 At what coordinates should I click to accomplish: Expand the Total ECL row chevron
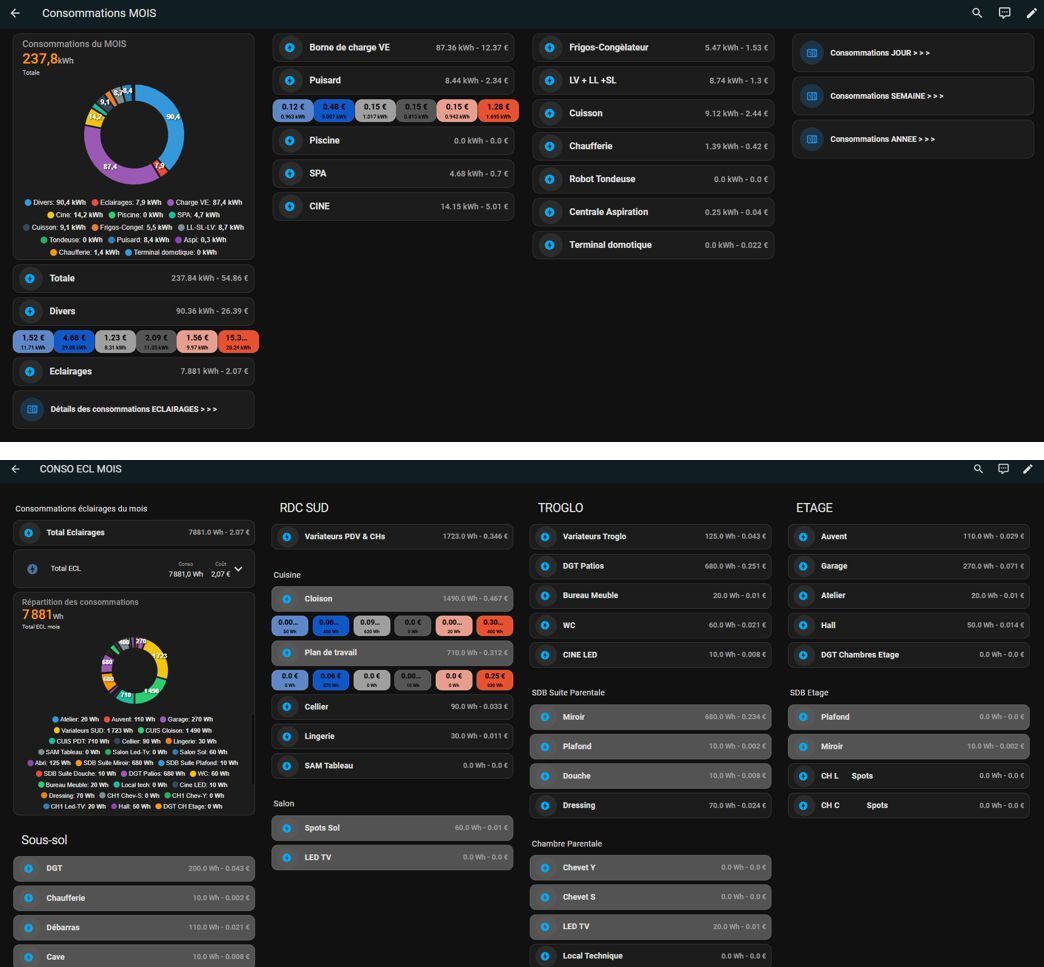pos(238,569)
